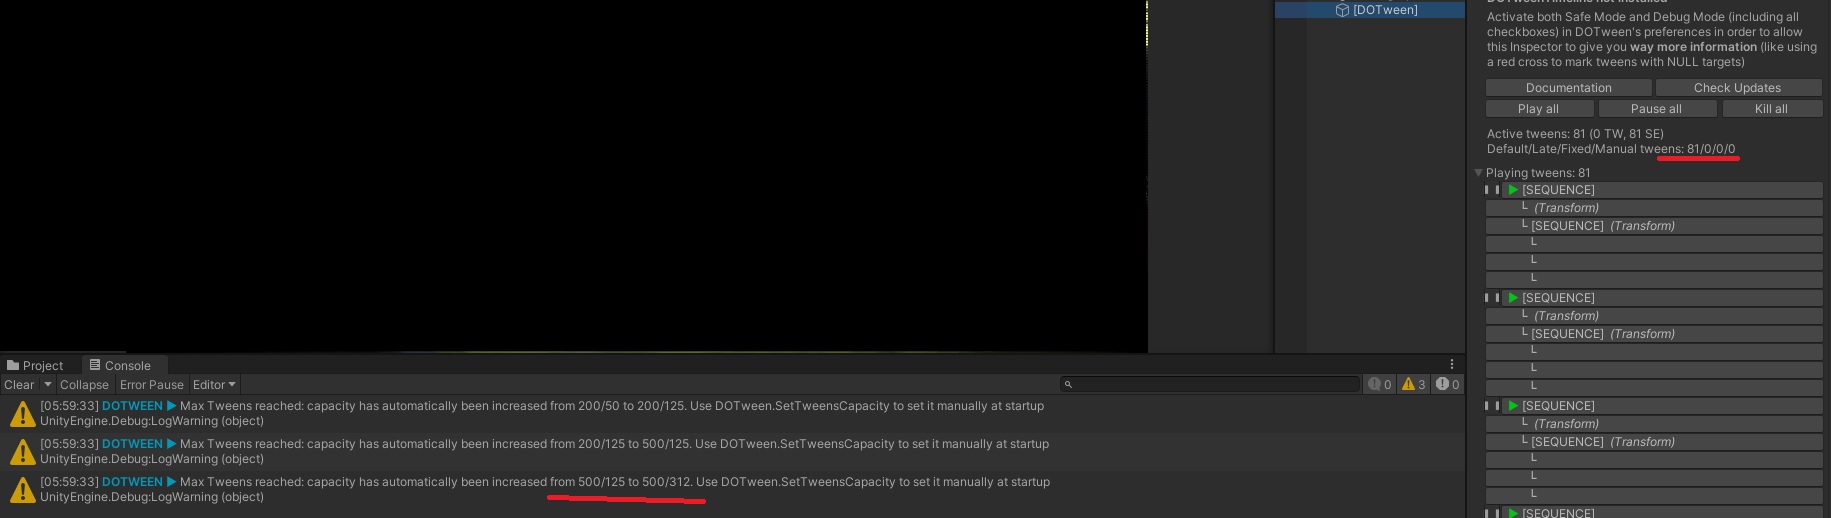Switch to the Project tab
The height and width of the screenshot is (518, 1831).
tap(35, 366)
